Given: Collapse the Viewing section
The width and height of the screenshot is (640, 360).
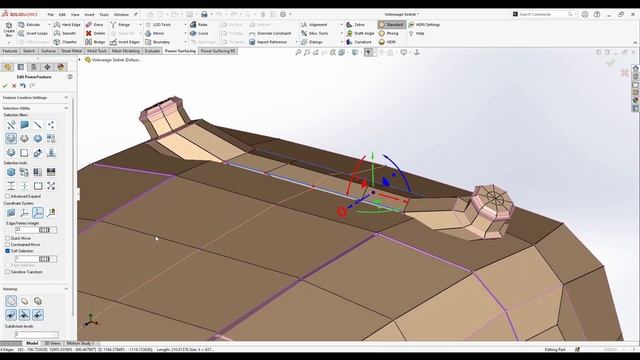Looking at the screenshot, I should pos(66,289).
